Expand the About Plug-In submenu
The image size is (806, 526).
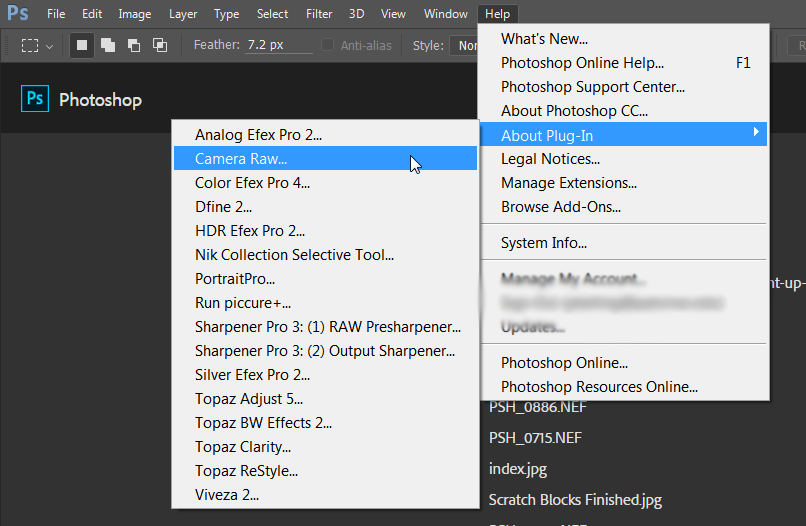(x=622, y=135)
